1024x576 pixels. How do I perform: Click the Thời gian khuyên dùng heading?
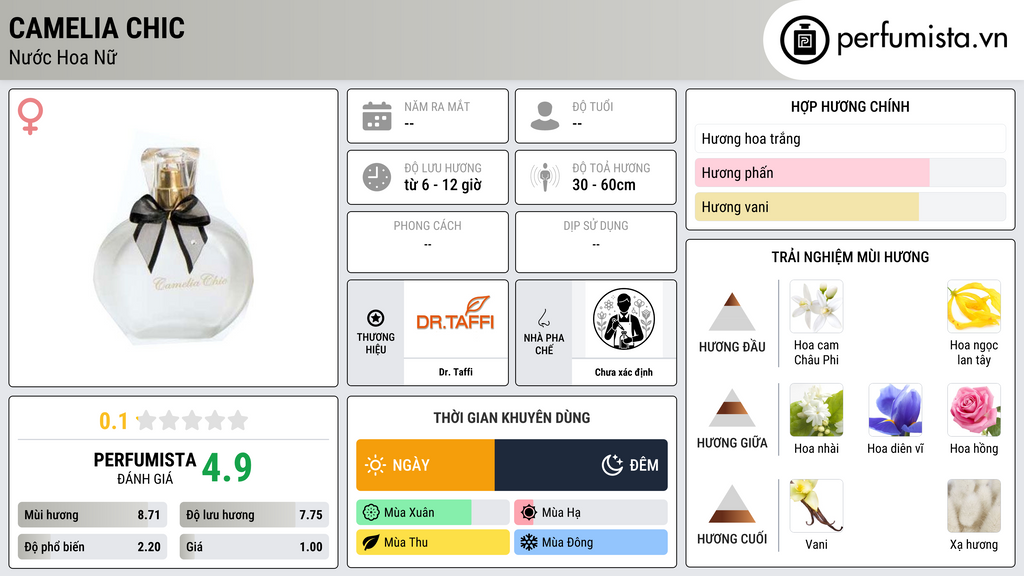click(512, 418)
